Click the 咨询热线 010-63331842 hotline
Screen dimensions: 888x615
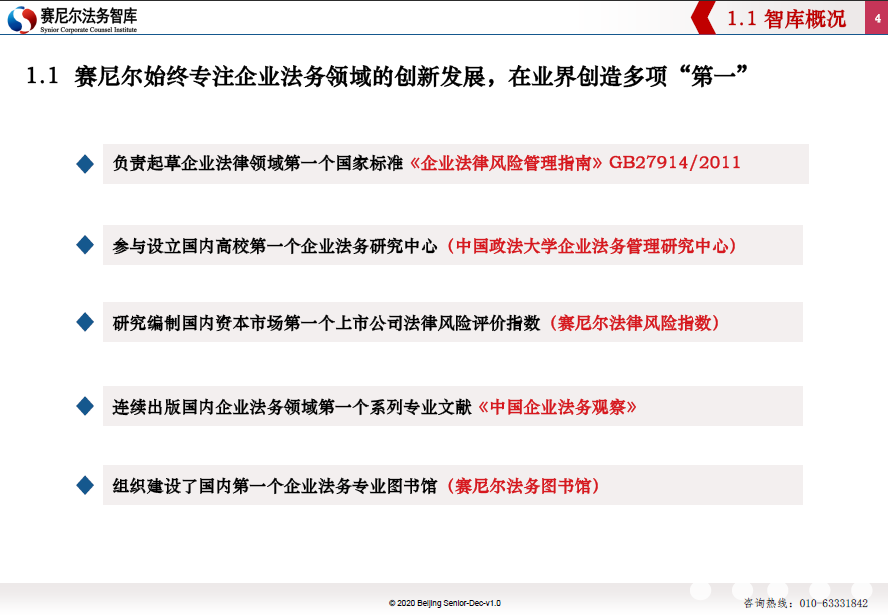[x=805, y=603]
